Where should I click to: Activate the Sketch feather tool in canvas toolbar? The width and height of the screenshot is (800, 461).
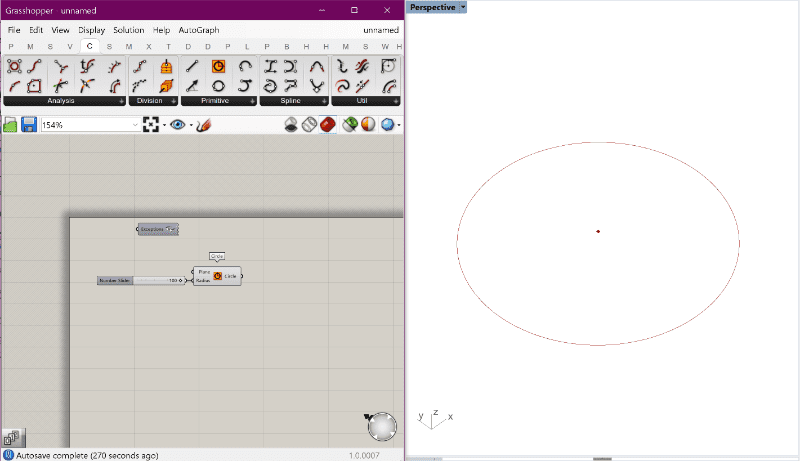203,125
